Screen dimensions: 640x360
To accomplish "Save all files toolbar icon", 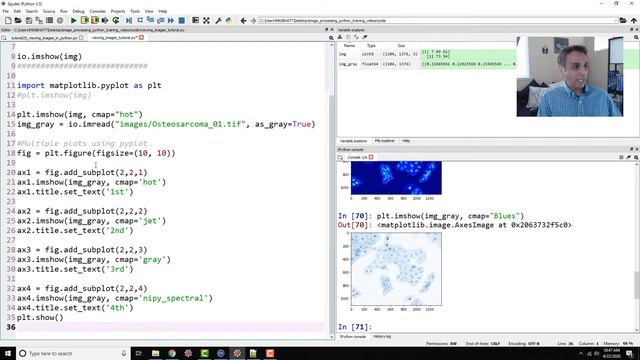I will pyautogui.click(x=39, y=20).
